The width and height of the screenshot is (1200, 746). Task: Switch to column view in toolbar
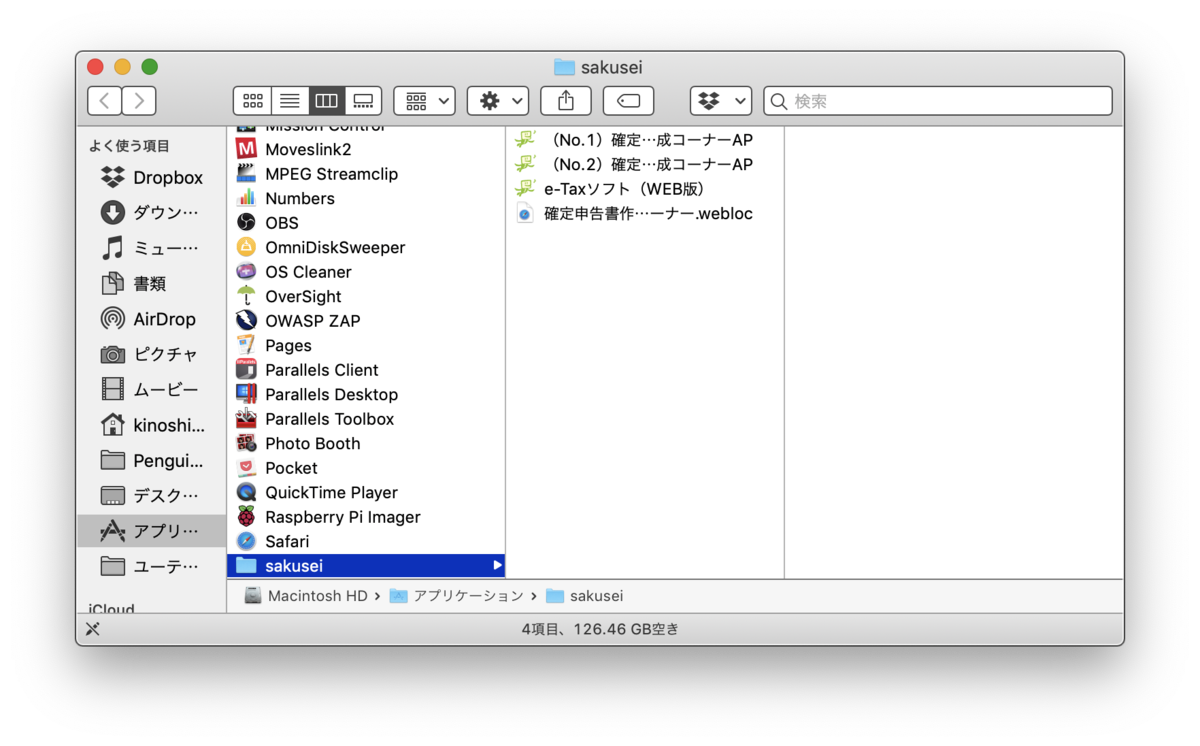327,101
